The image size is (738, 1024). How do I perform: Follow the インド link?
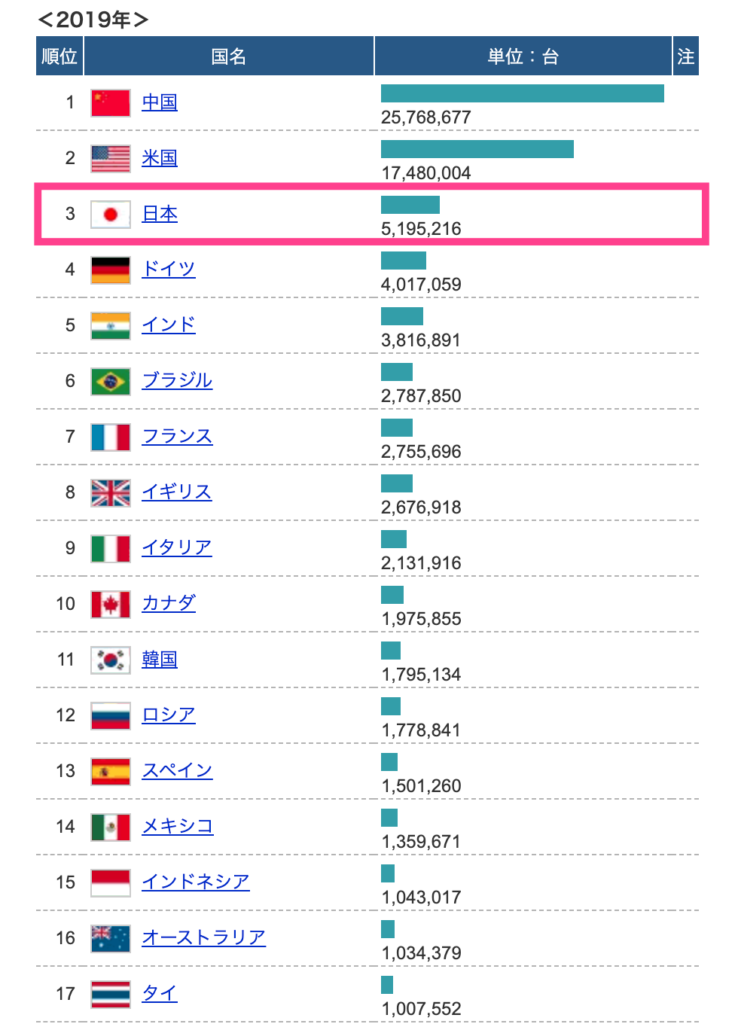(169, 325)
